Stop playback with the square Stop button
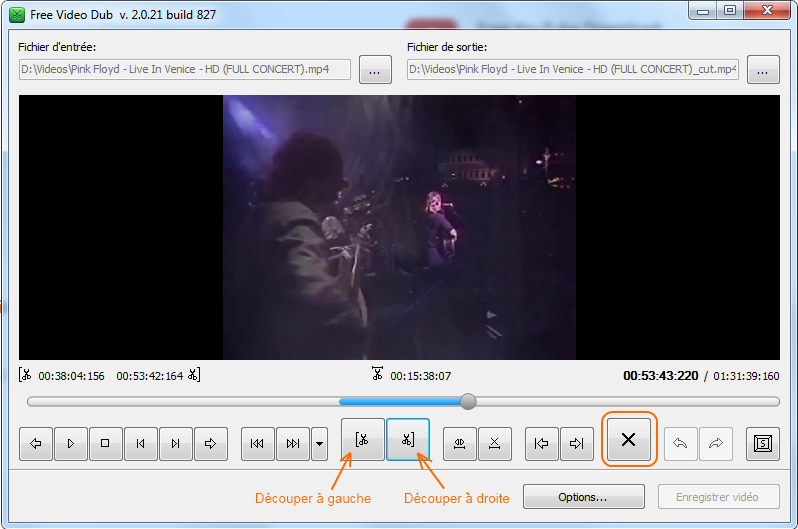798x529 pixels. pyautogui.click(x=105, y=443)
